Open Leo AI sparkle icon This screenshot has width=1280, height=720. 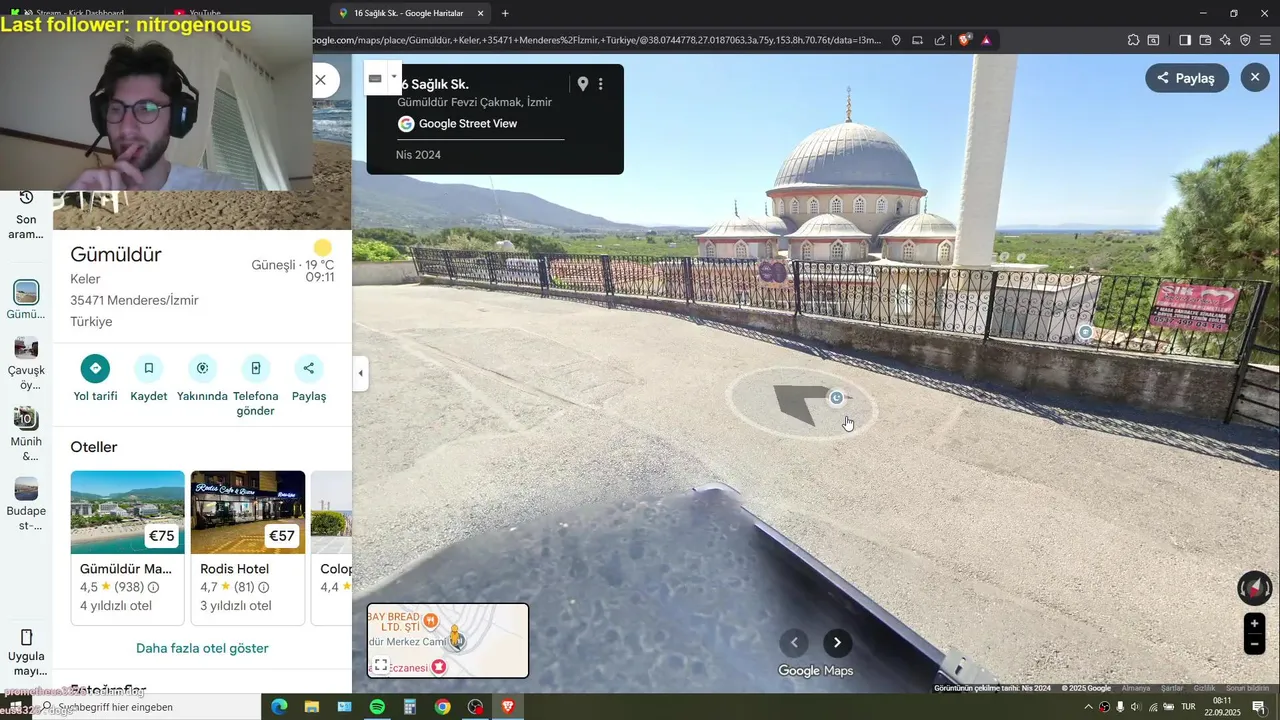pyautogui.click(x=1225, y=40)
